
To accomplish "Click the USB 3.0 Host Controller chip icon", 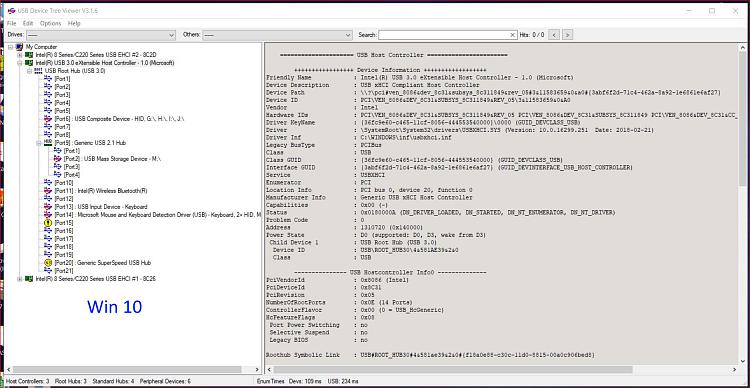I will 29,63.
